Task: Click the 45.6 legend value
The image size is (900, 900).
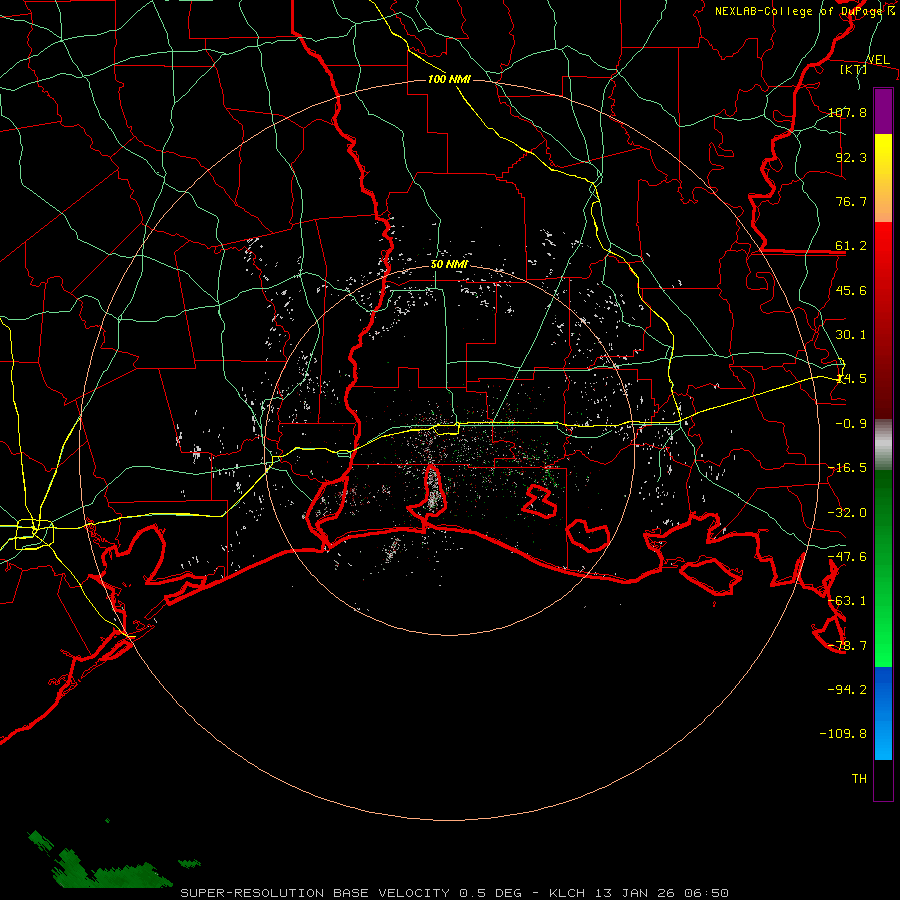Action: pyautogui.click(x=851, y=290)
